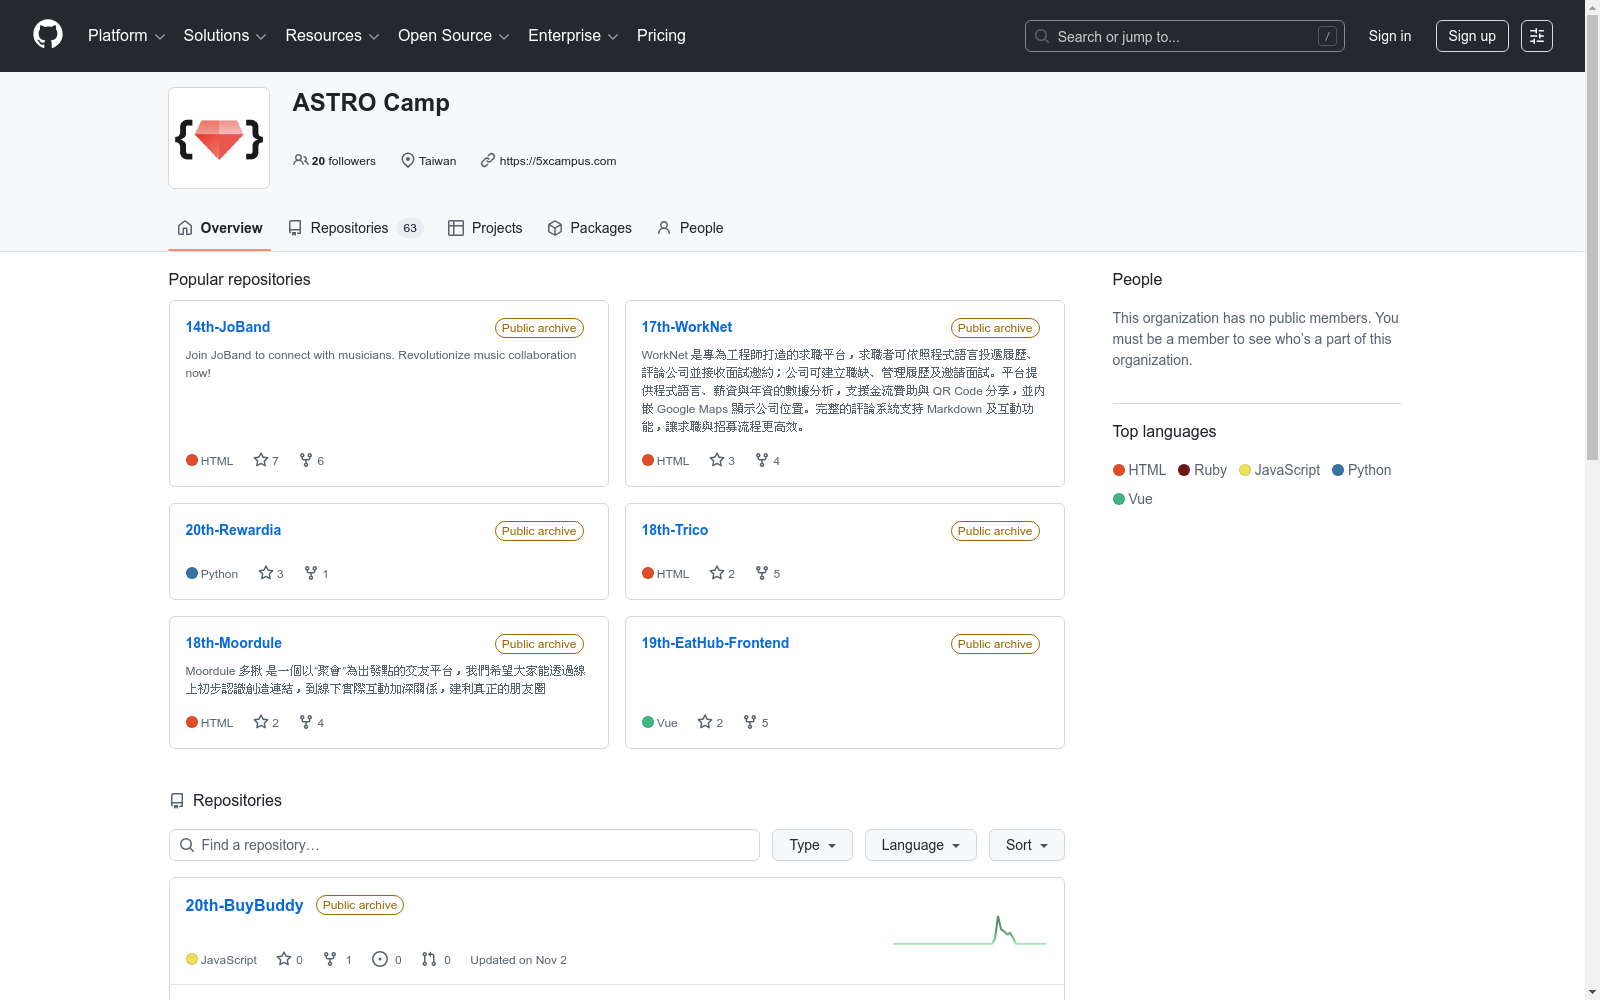Open the appearance settings icon button

tap(1537, 36)
